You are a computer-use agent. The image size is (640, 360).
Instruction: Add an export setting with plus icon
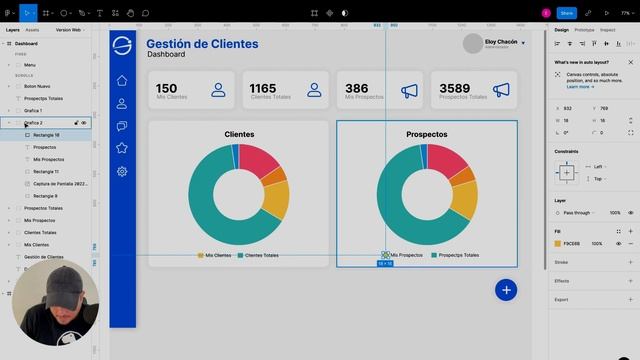point(631,300)
